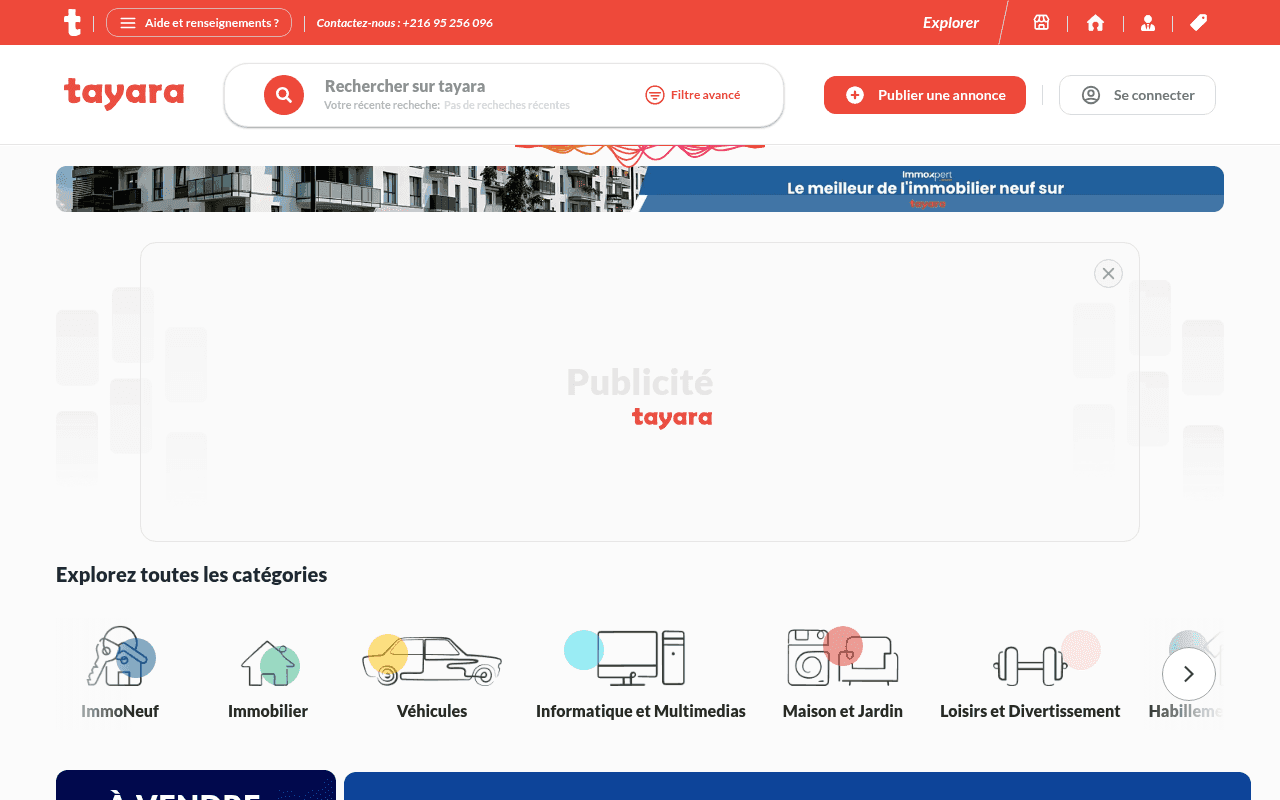Image resolution: width=1280 pixels, height=800 pixels.
Task: Click the price tag icon top right
Action: pyautogui.click(x=1198, y=22)
